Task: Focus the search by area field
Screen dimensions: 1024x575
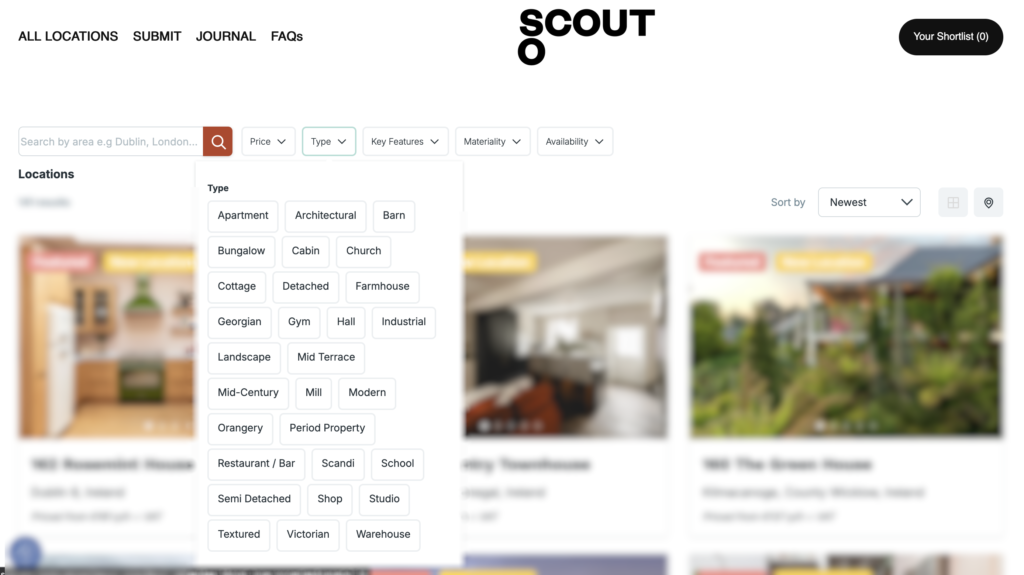Action: (110, 141)
